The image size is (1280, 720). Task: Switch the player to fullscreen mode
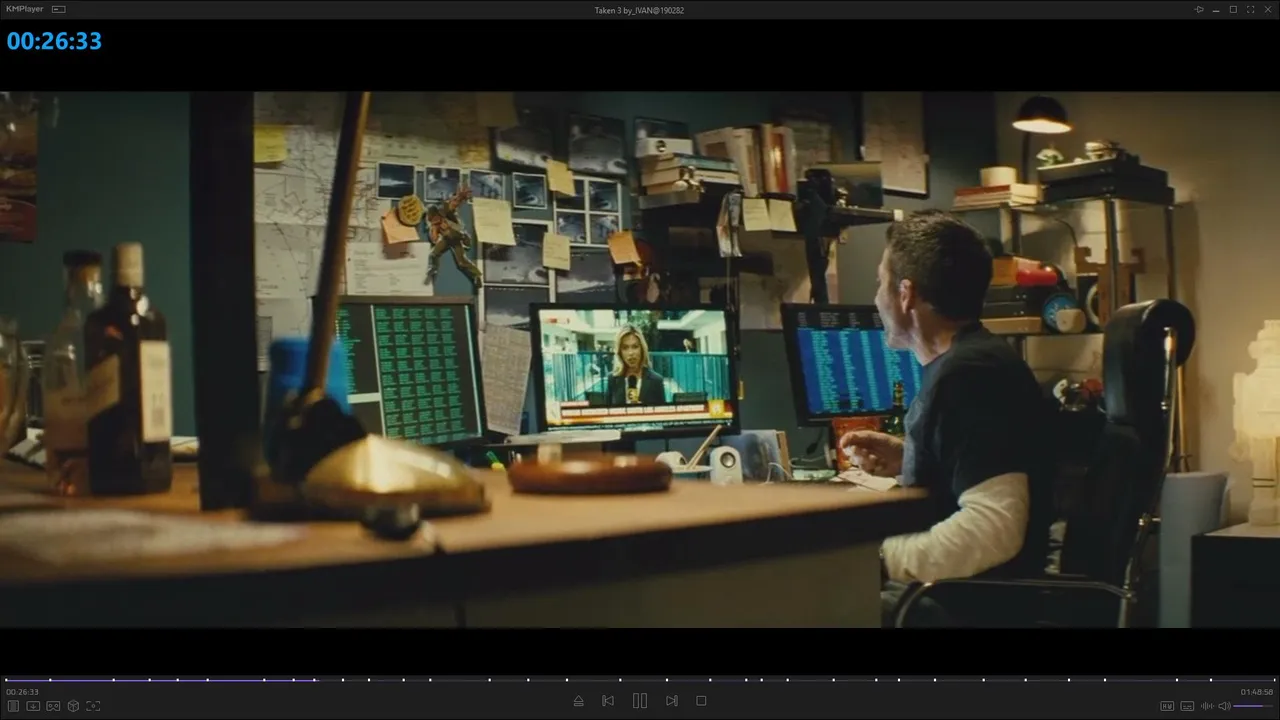click(x=1250, y=9)
